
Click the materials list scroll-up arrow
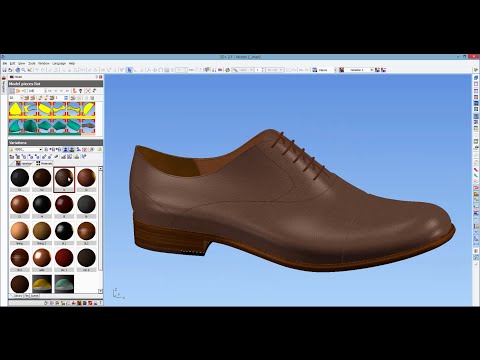[100, 169]
